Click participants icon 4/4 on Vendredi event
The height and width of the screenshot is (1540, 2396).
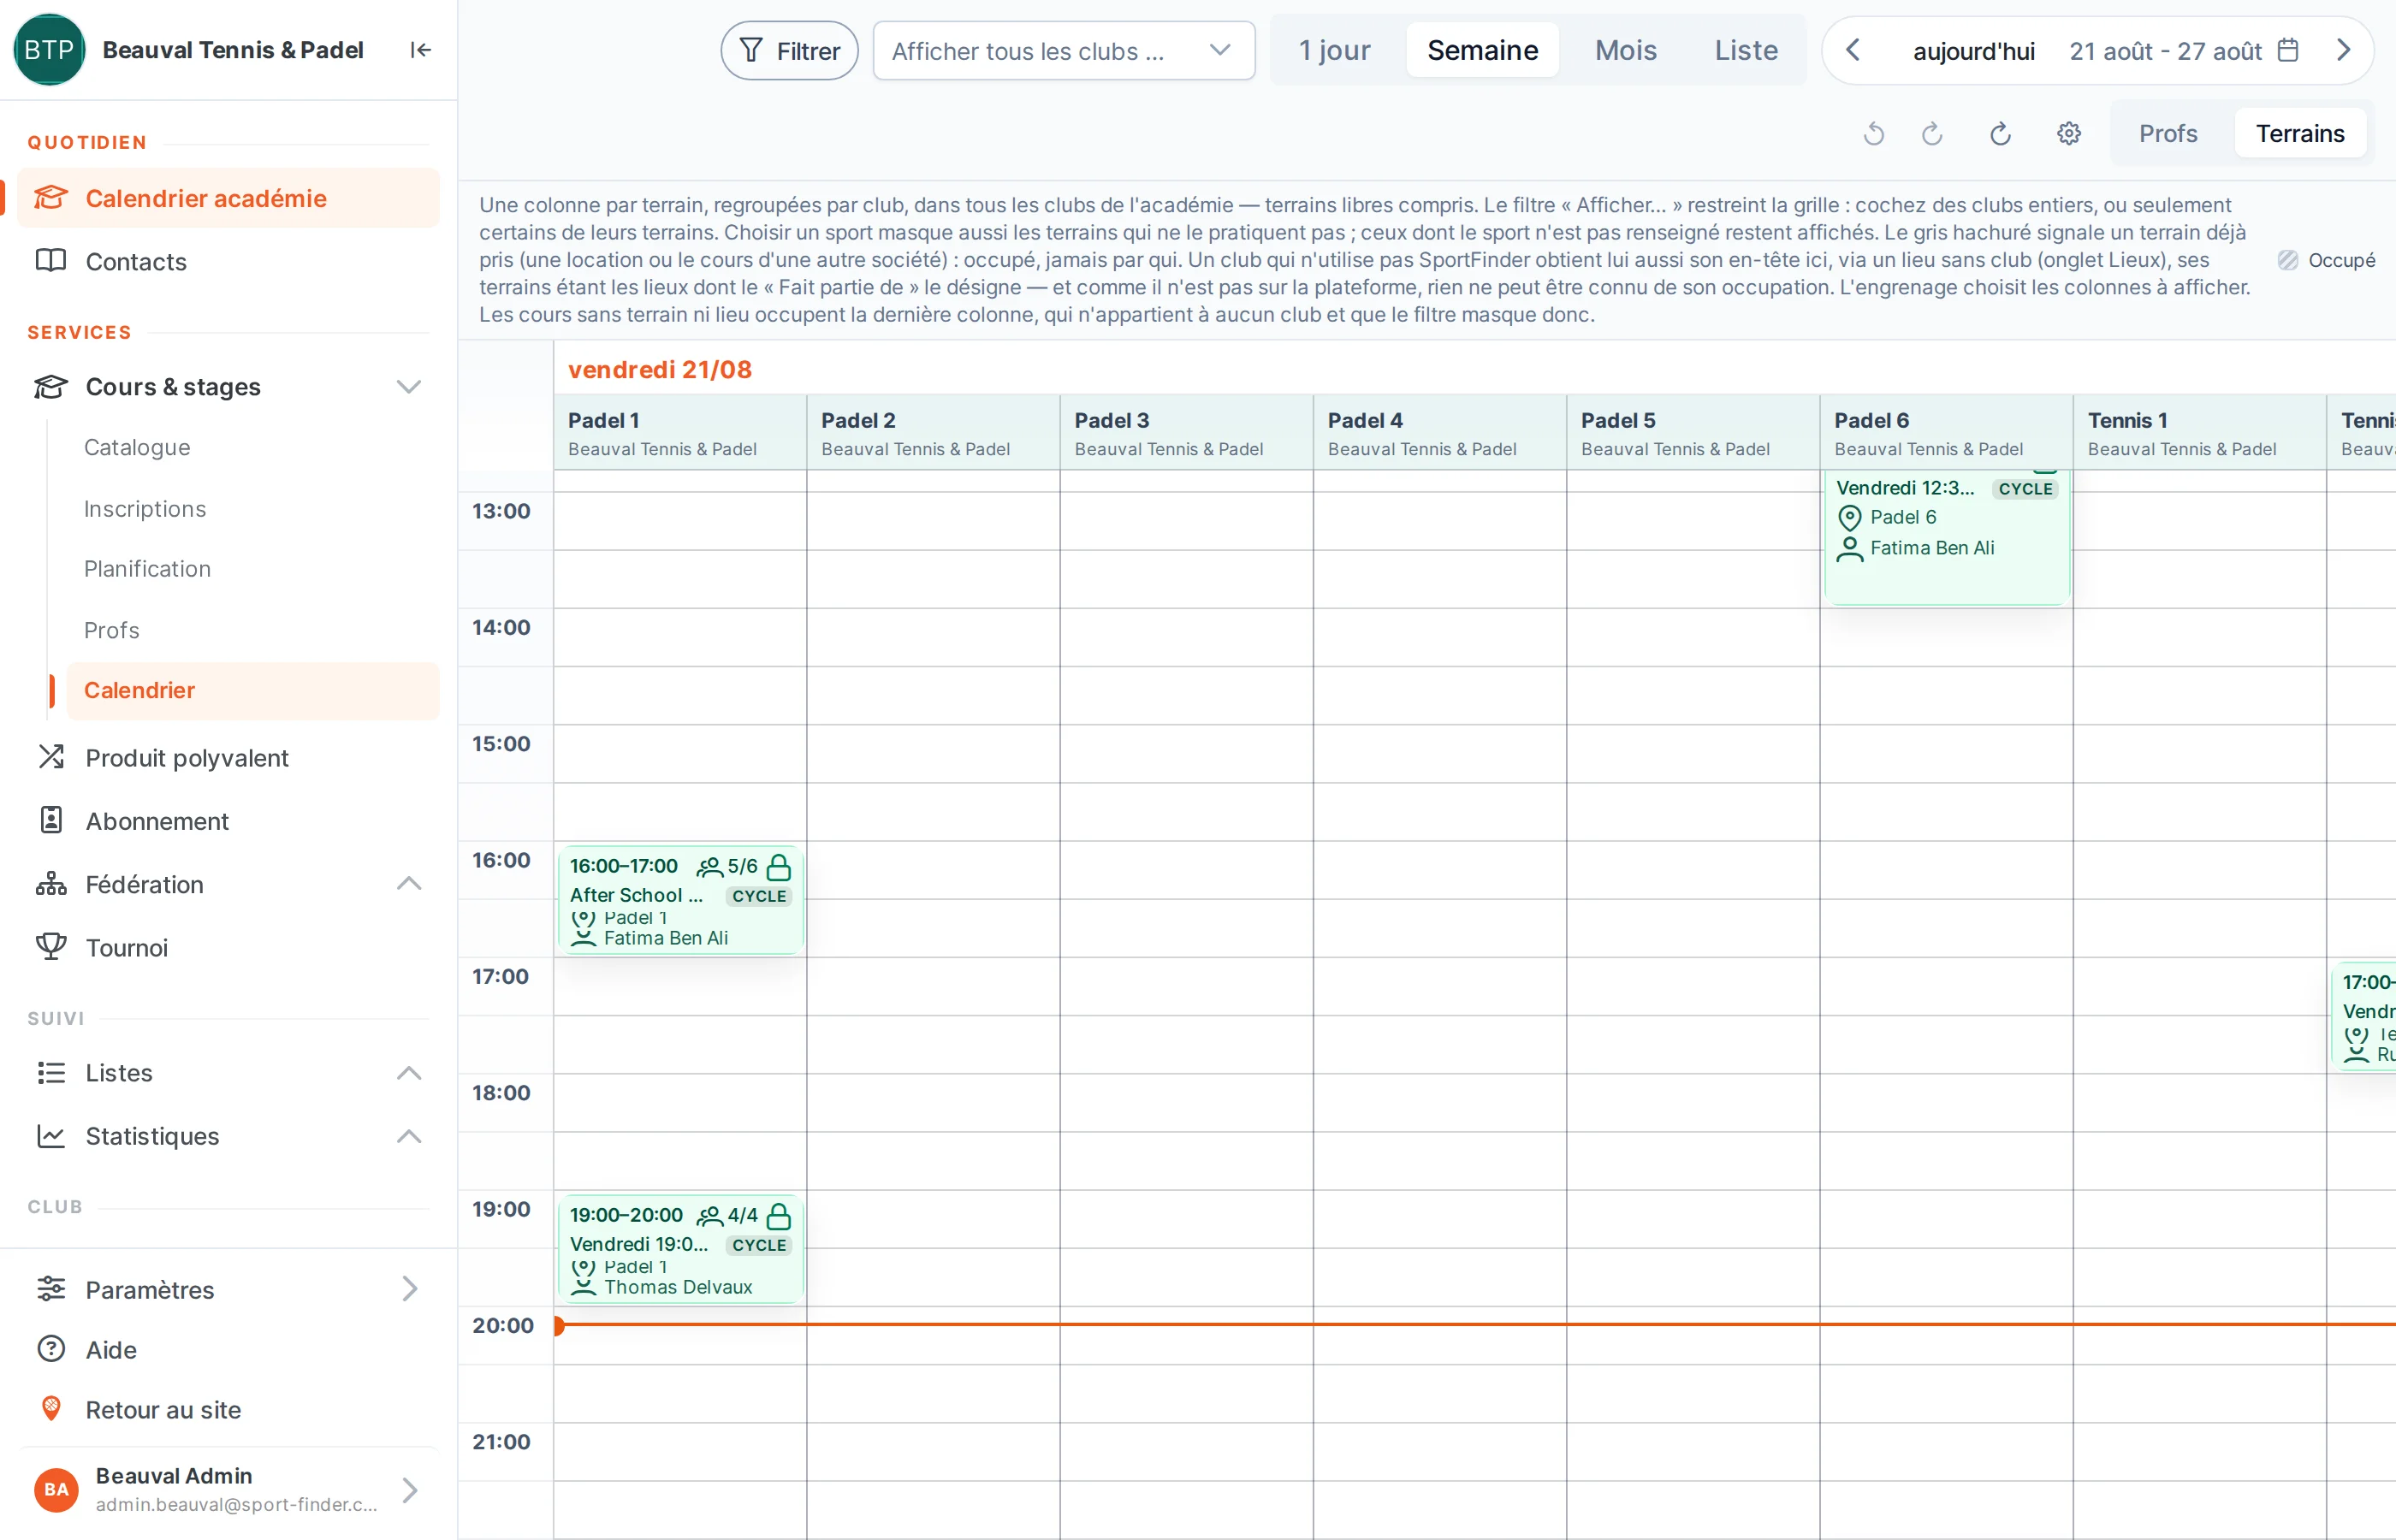click(x=709, y=1215)
